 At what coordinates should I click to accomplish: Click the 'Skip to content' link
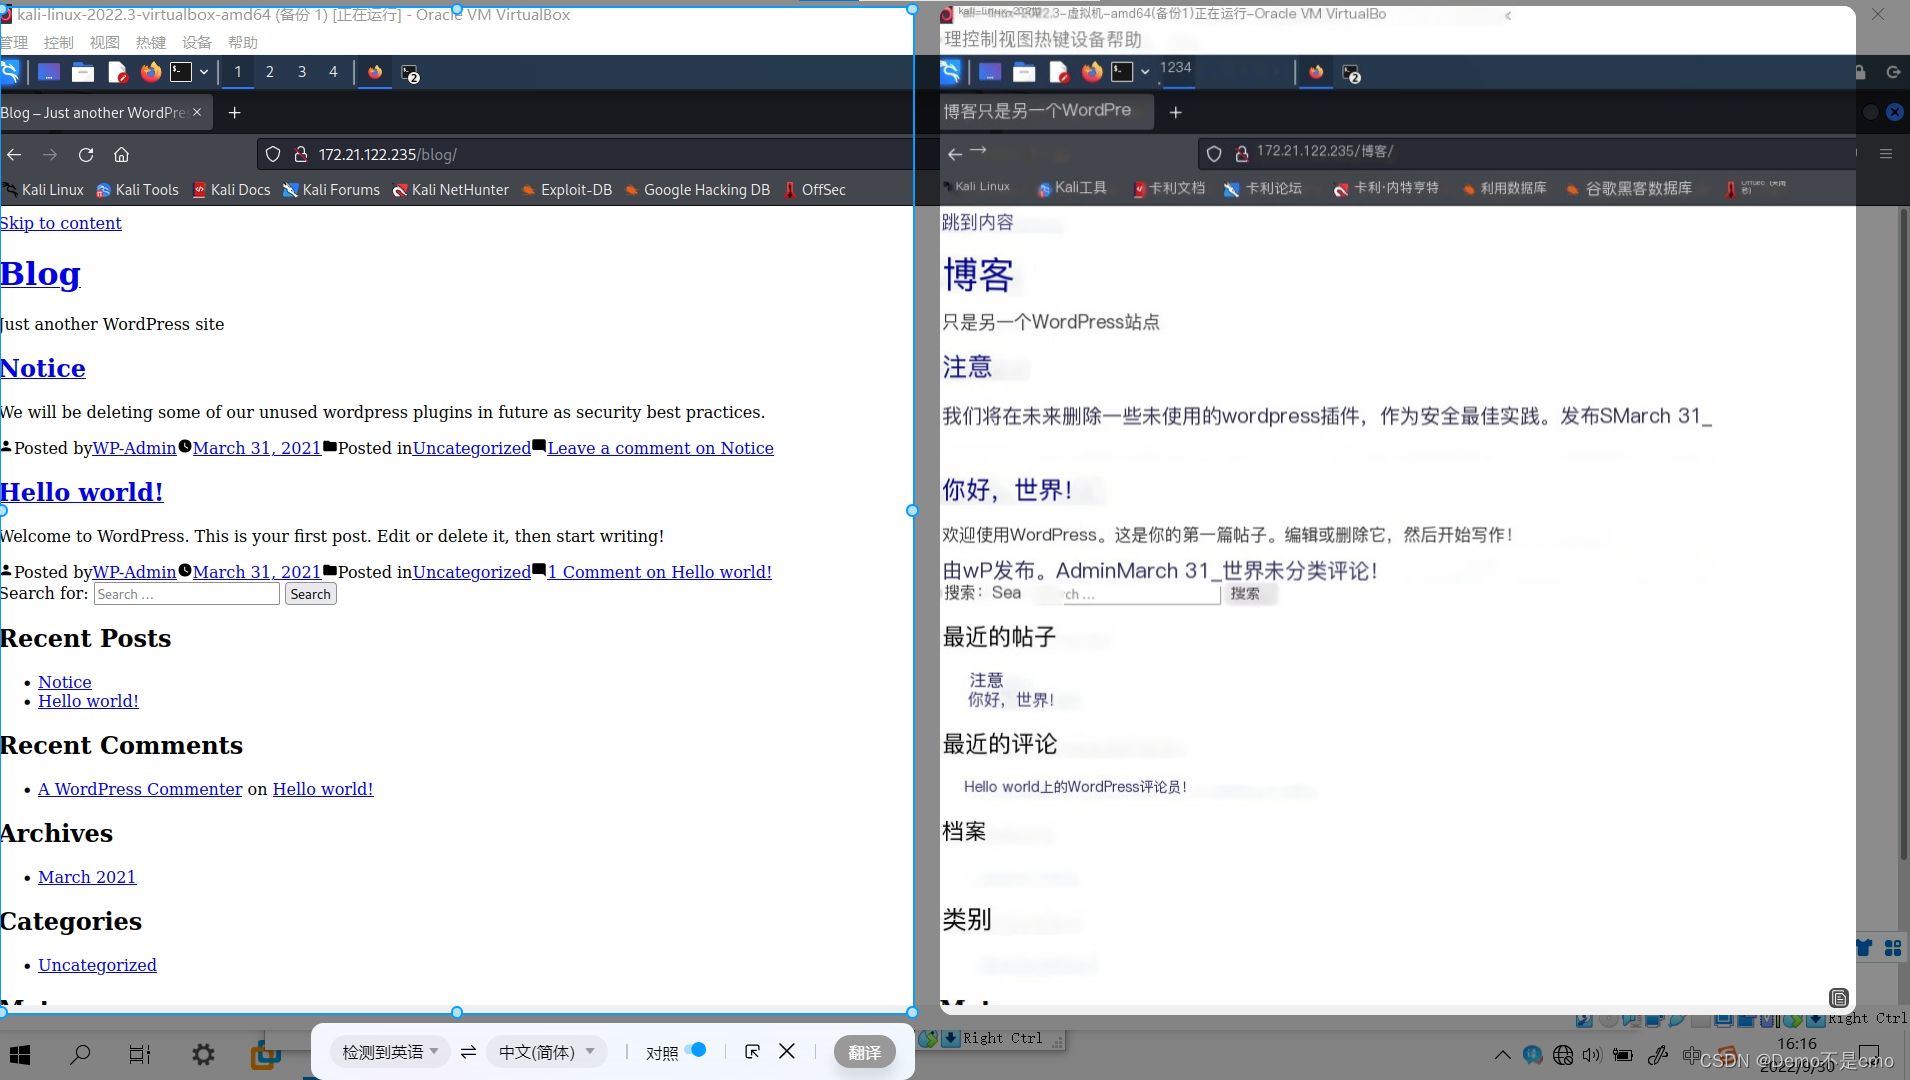pyautogui.click(x=61, y=223)
